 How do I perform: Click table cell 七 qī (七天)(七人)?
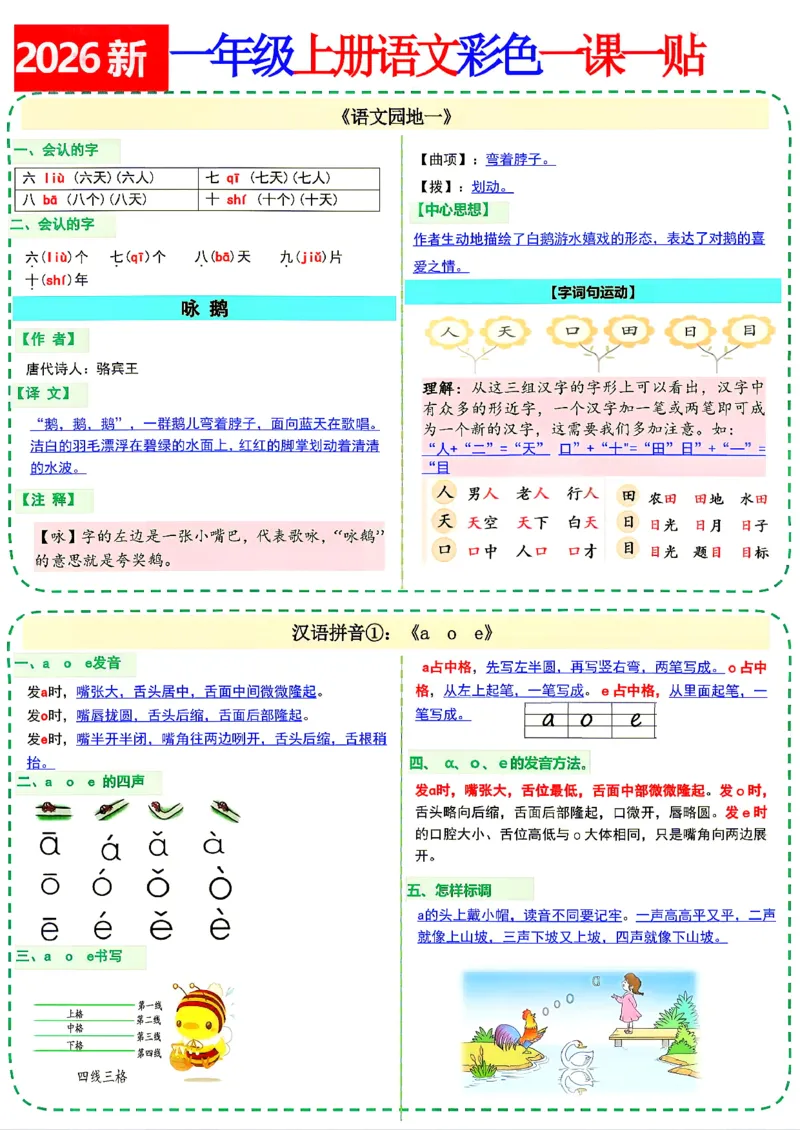289,178
